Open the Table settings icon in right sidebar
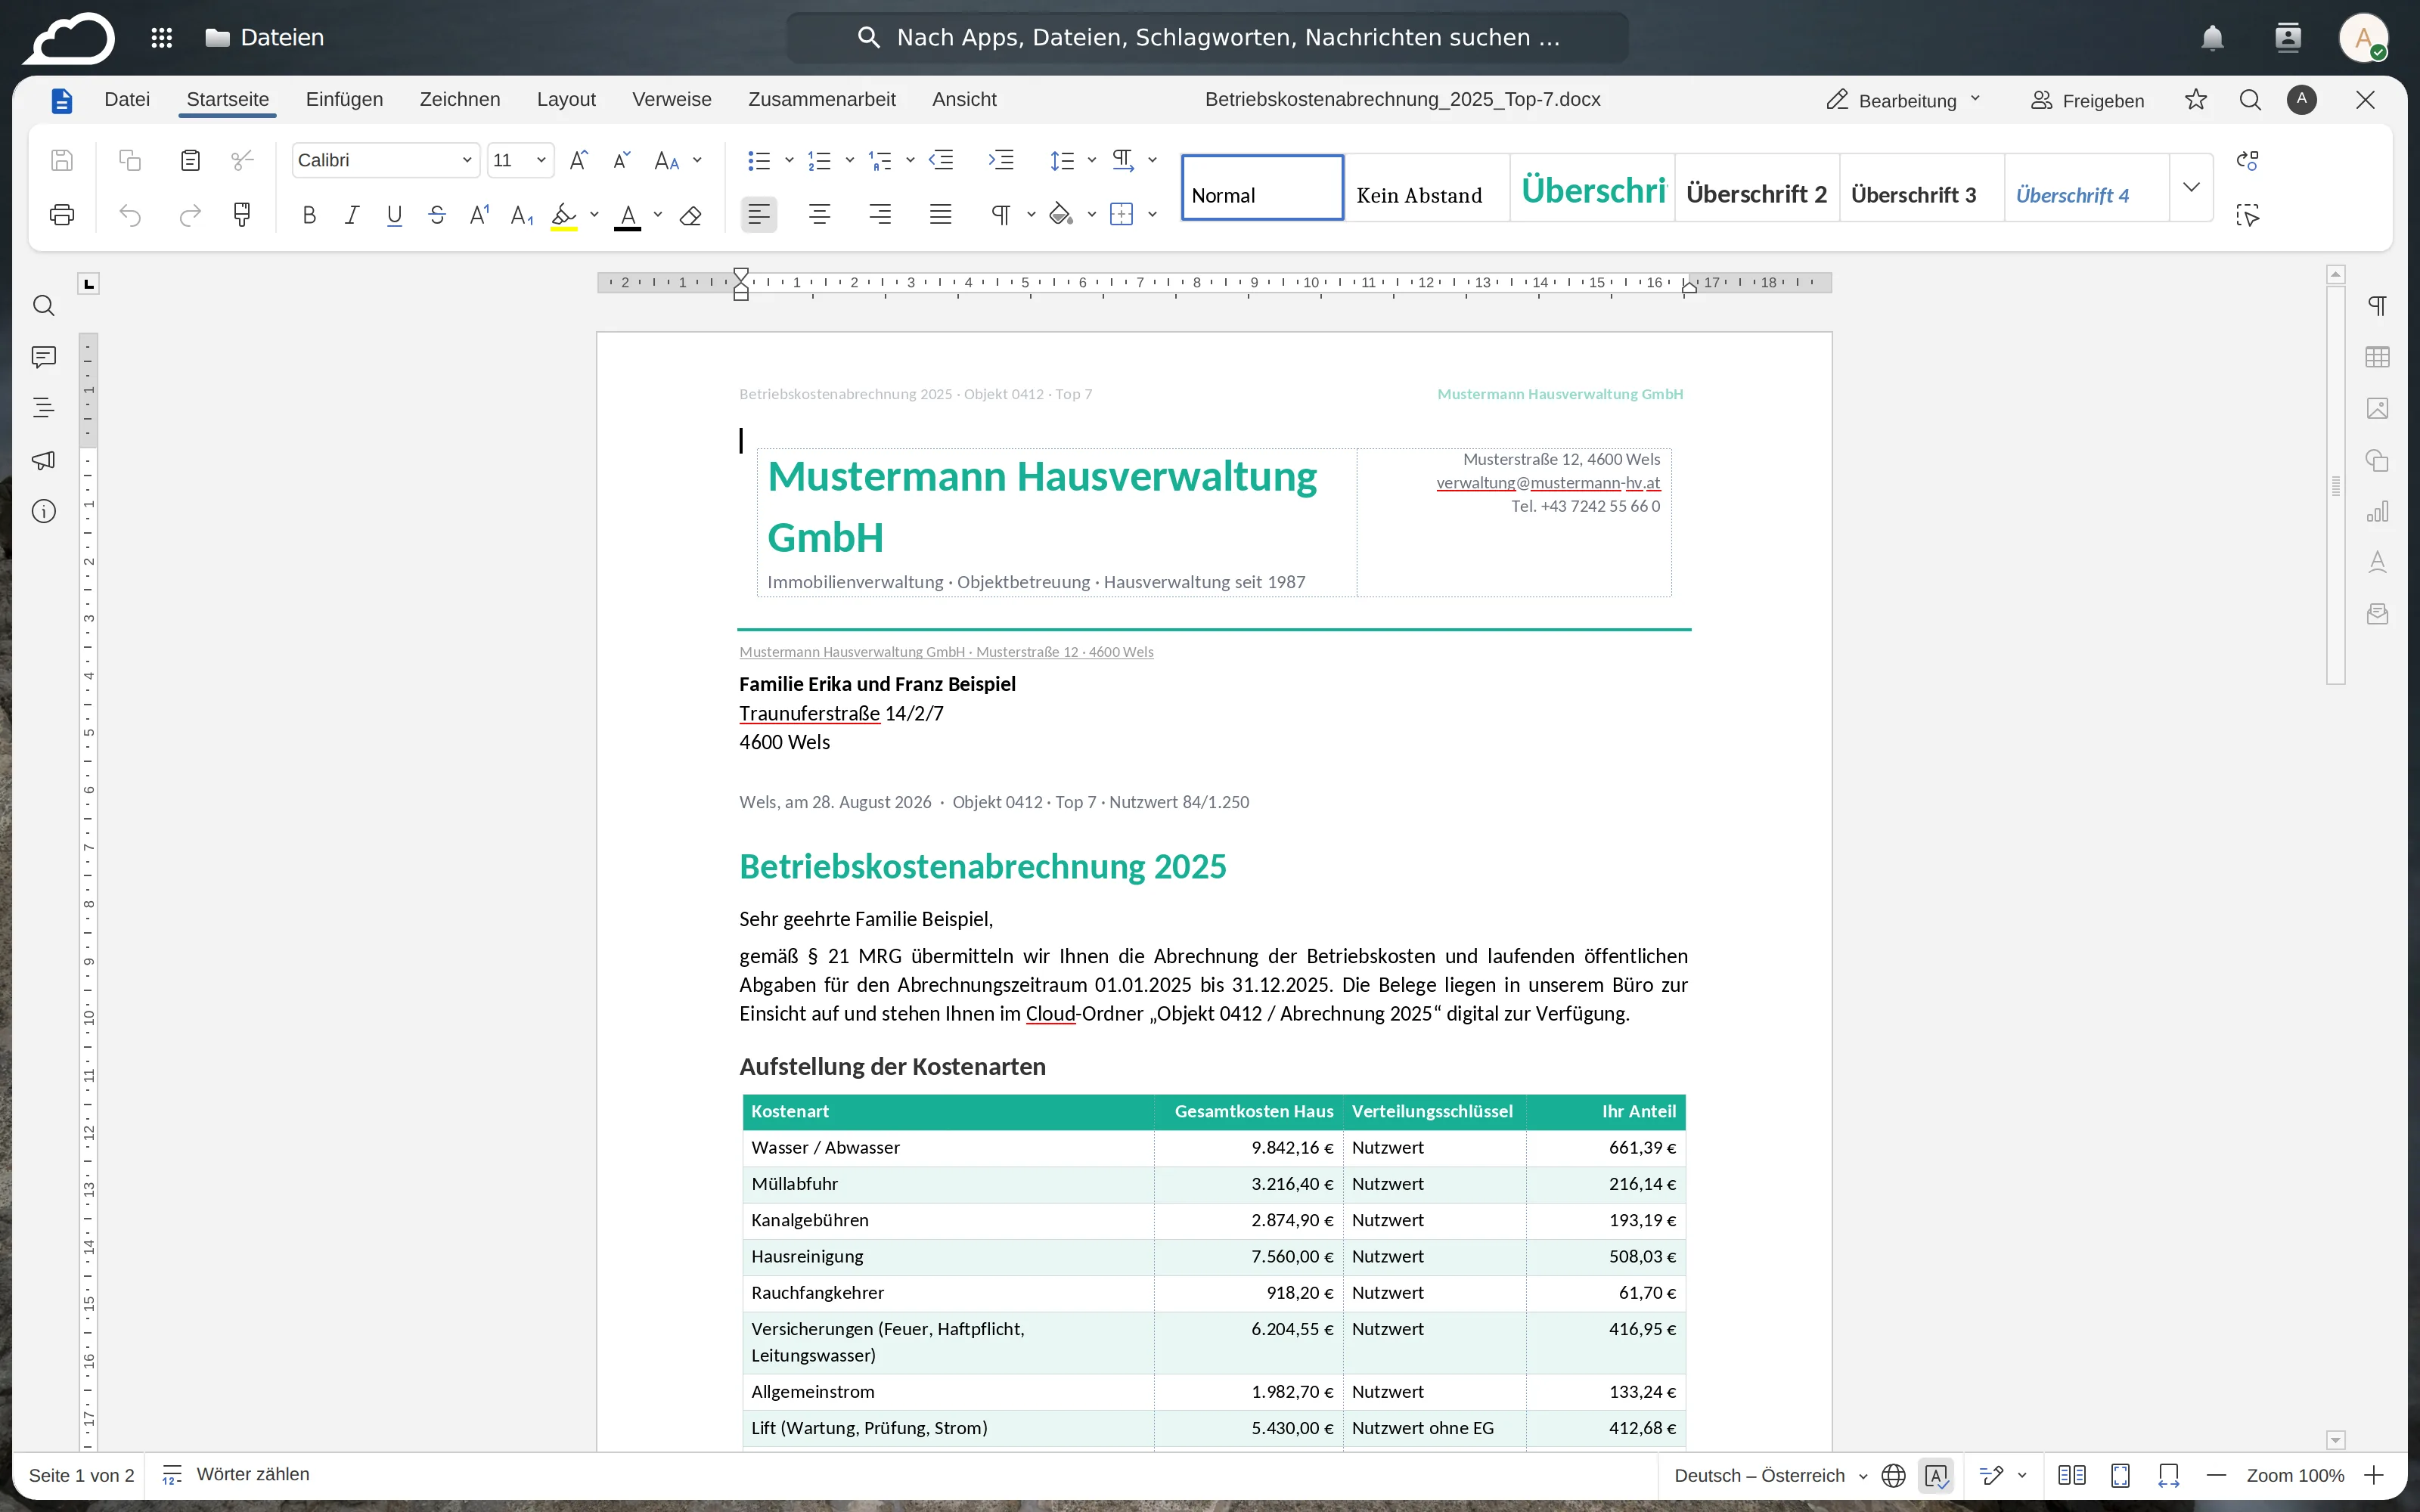The height and width of the screenshot is (1512, 2420). click(x=2378, y=357)
